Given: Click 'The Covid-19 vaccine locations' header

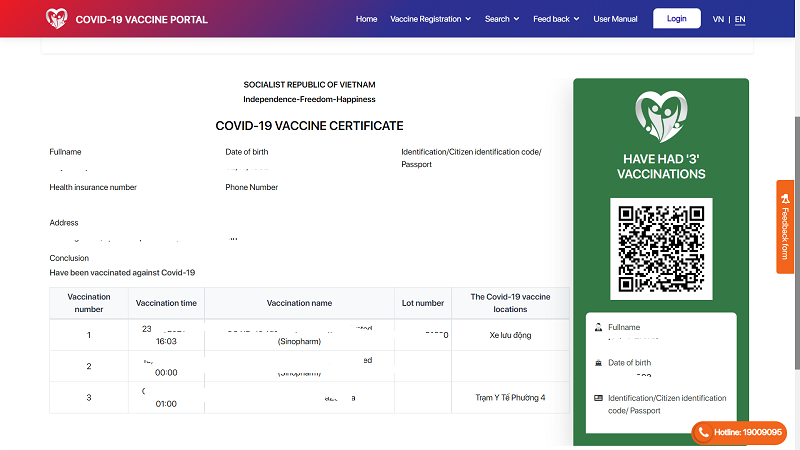Looking at the screenshot, I should pyautogui.click(x=510, y=303).
